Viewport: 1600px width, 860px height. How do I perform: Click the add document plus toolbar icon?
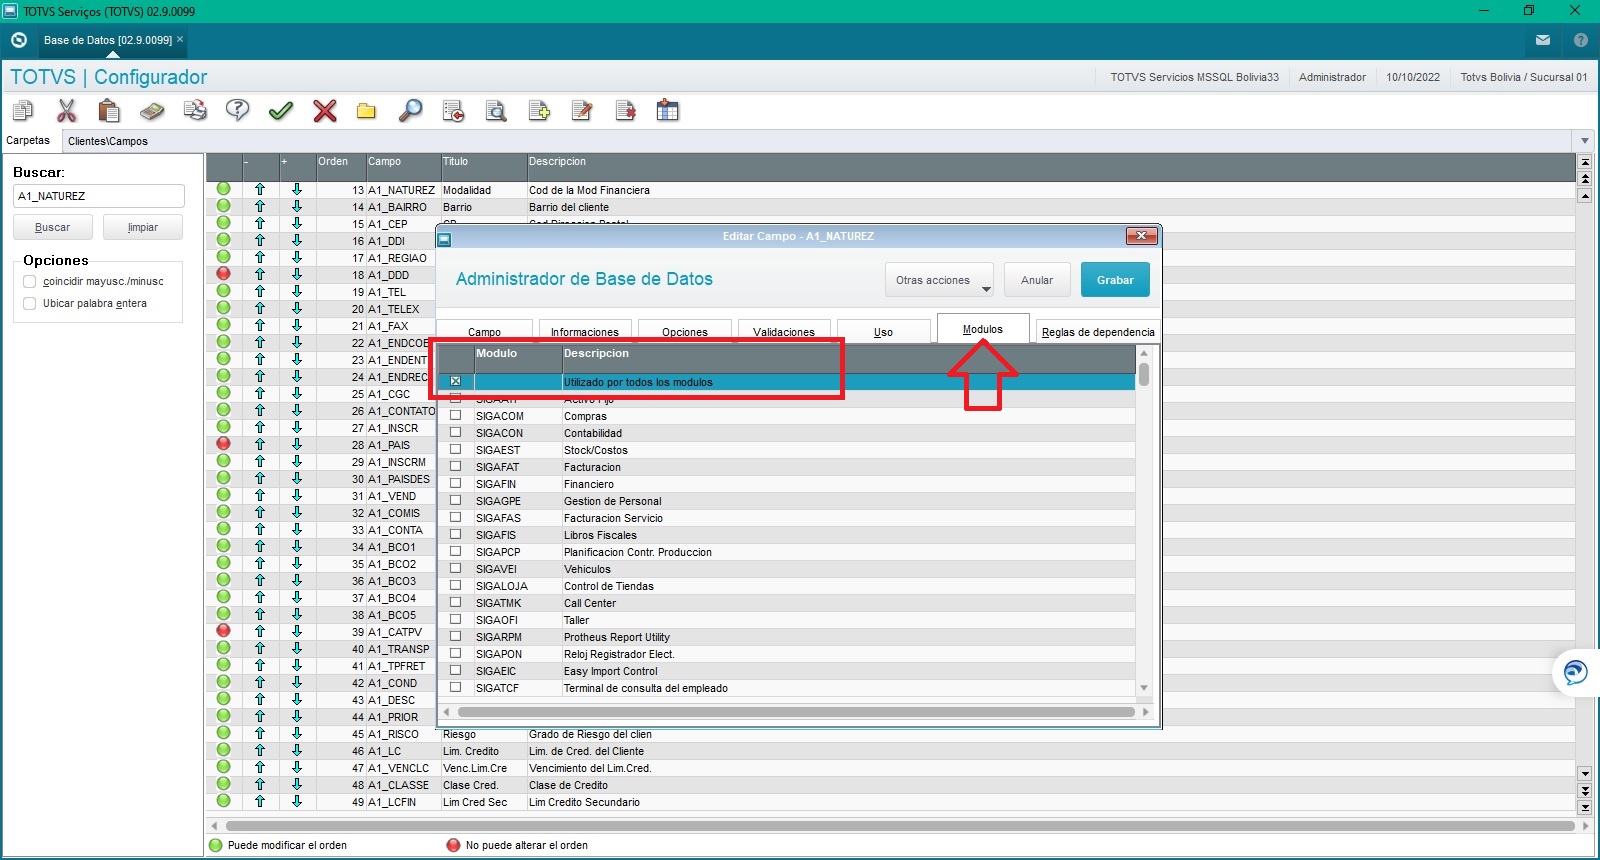539,110
